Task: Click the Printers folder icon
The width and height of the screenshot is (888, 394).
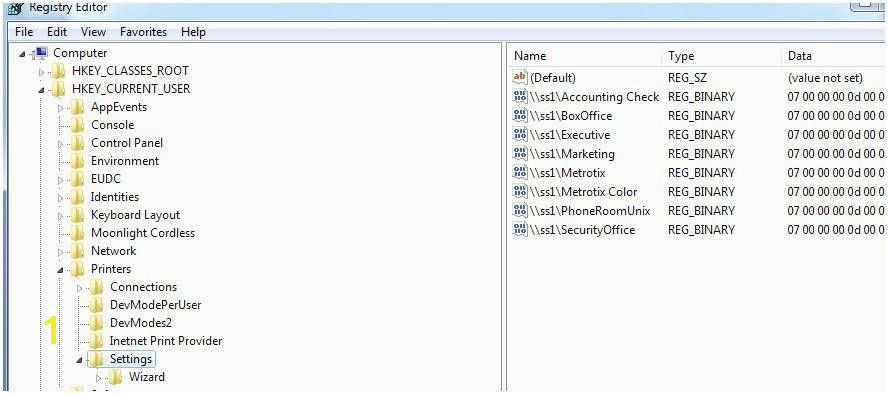Action: click(78, 269)
